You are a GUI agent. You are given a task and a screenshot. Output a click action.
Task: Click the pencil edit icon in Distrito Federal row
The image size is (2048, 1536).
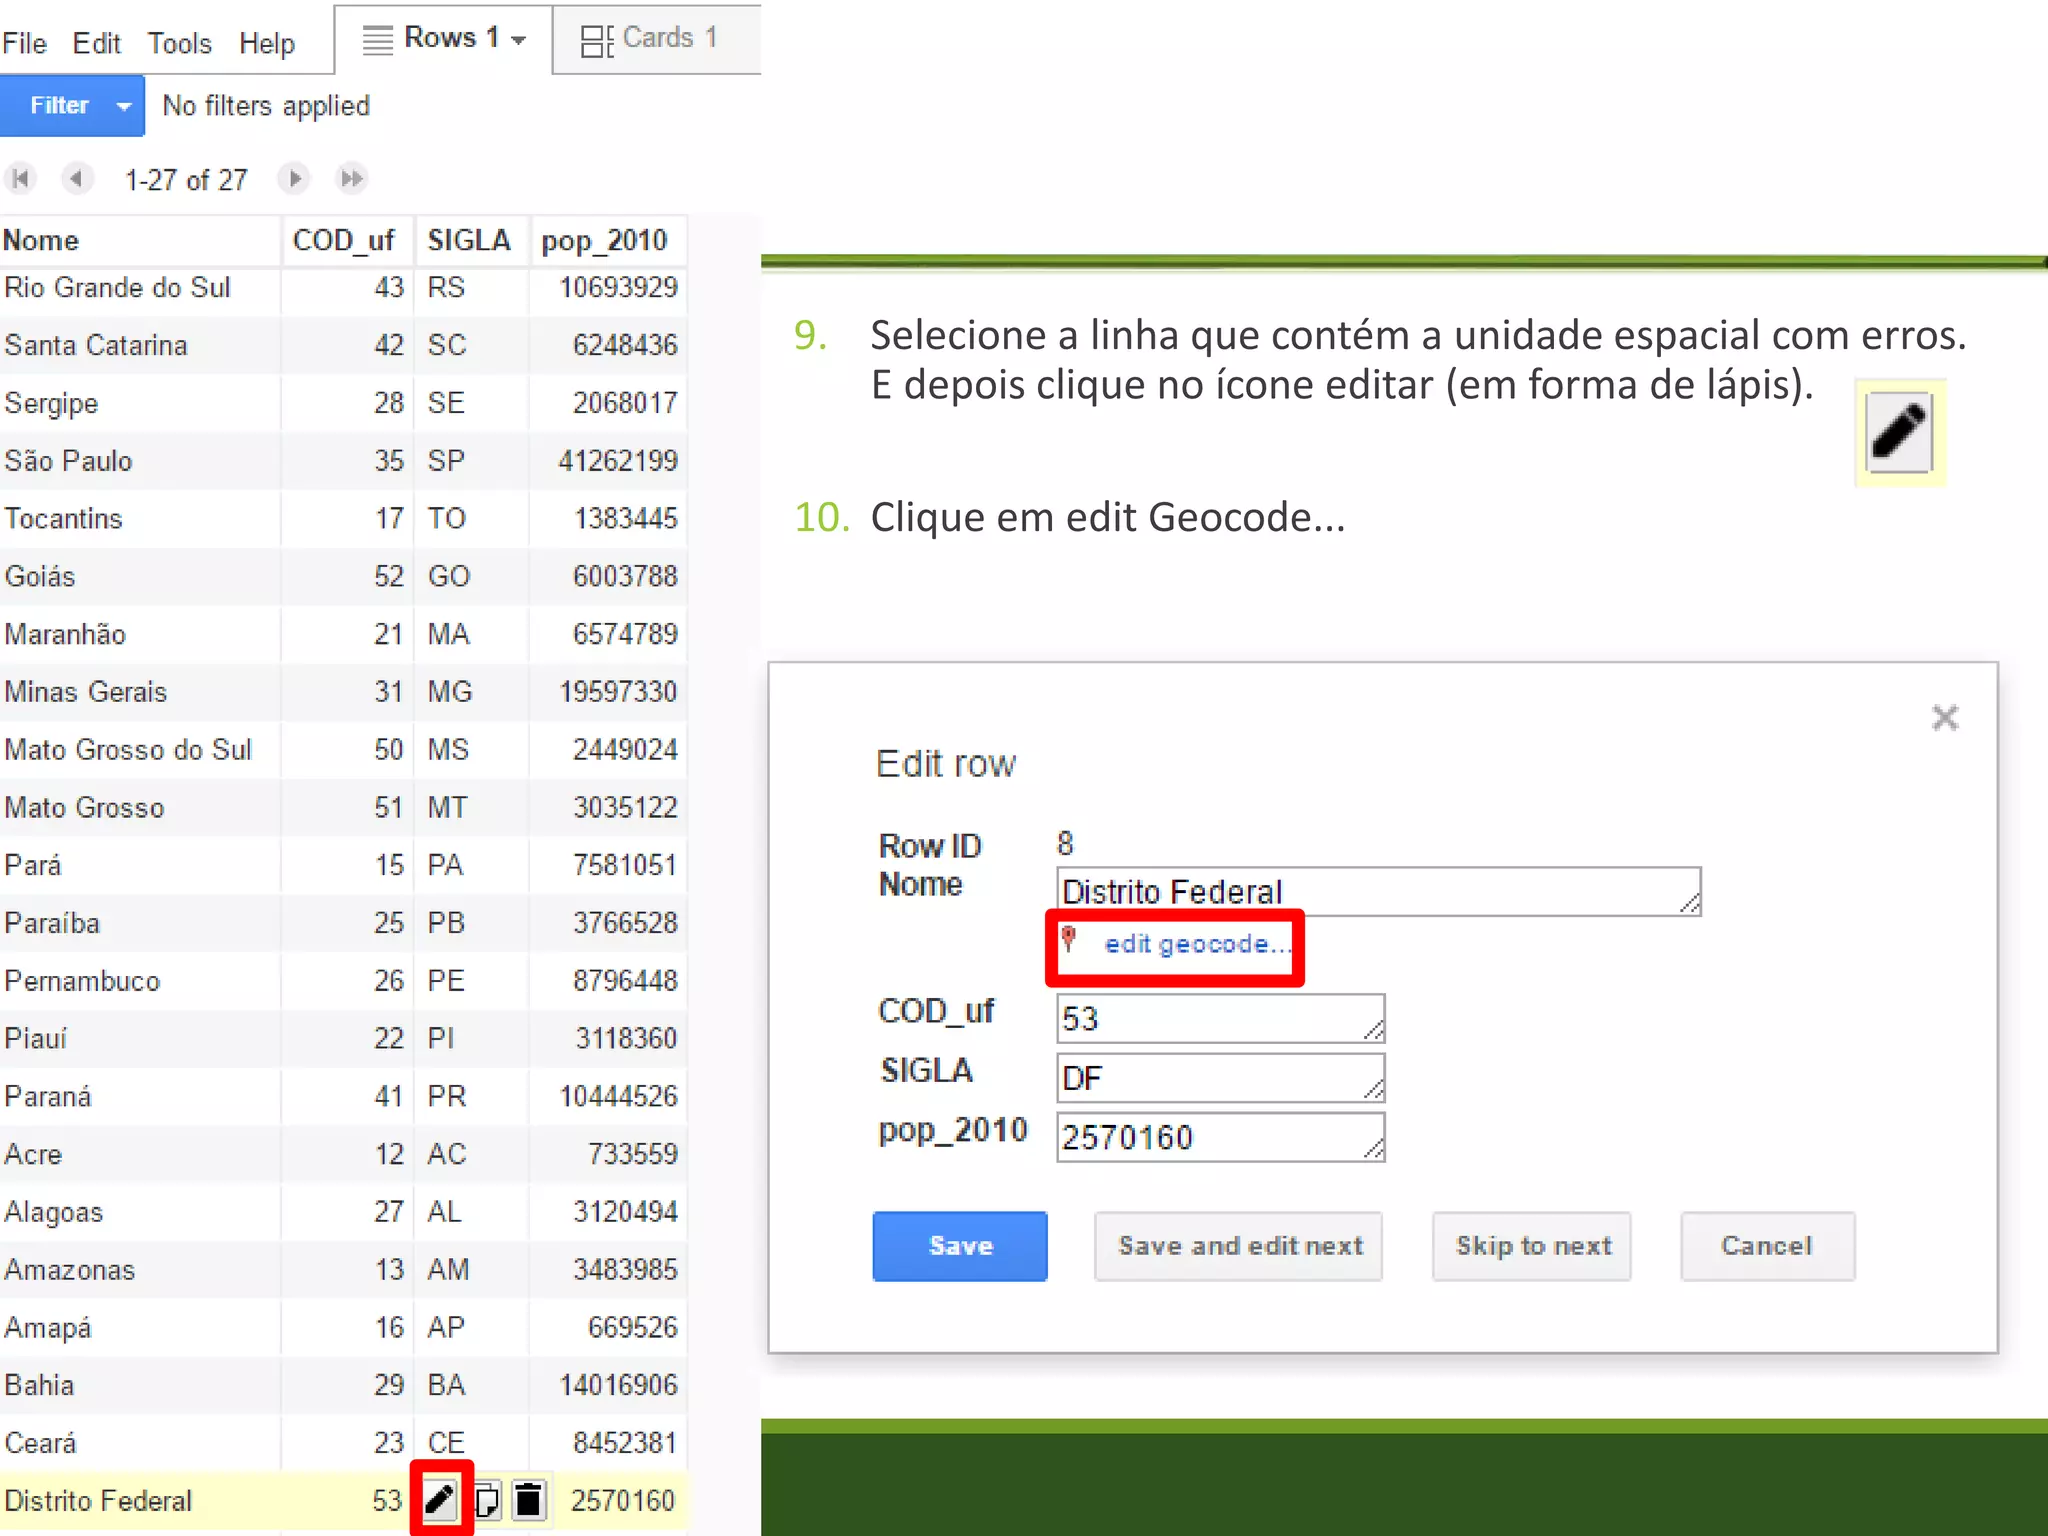pos(440,1499)
